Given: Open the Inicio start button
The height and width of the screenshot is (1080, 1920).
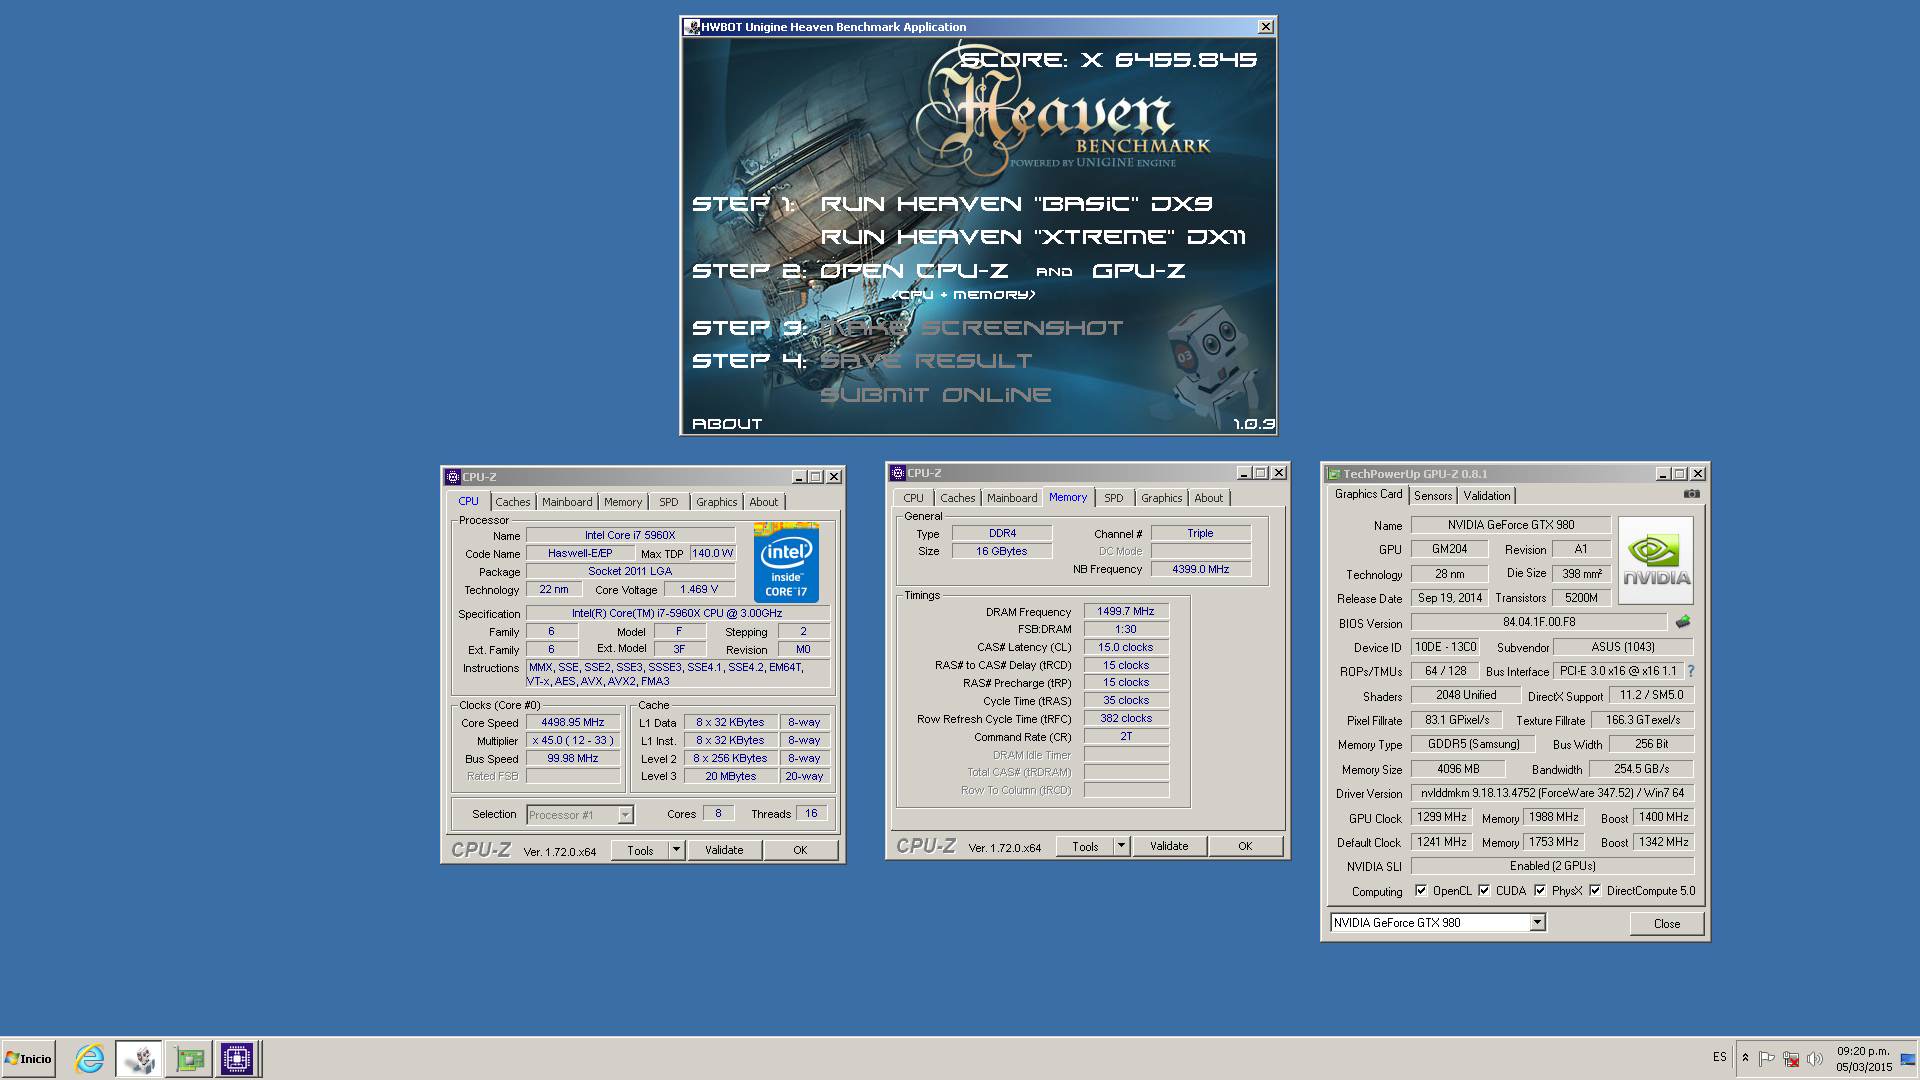Looking at the screenshot, I should pyautogui.click(x=28, y=1058).
